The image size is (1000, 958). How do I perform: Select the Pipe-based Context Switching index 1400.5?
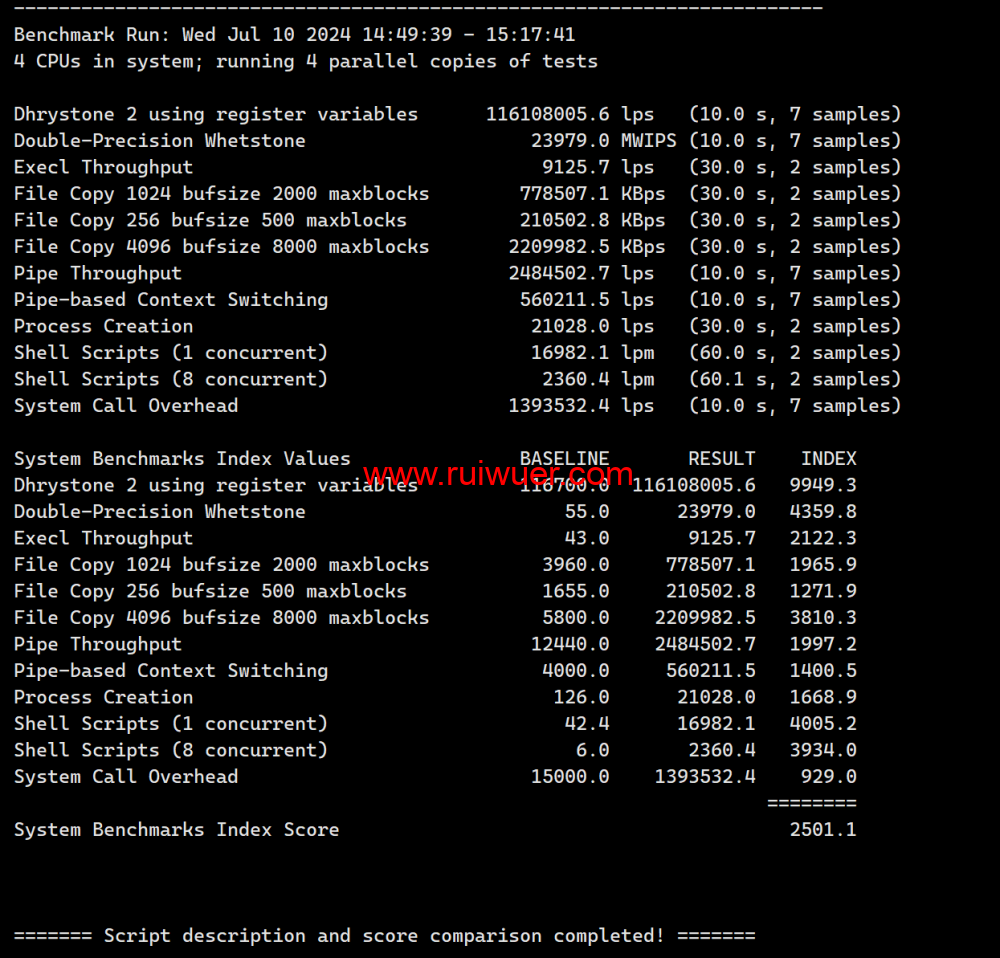(x=822, y=670)
